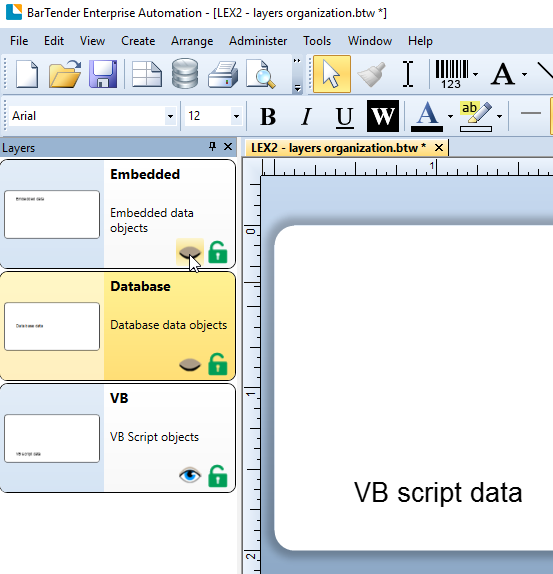Open Print Preview magnifier icon
Screen dimensions: 553x574
click(x=261, y=74)
